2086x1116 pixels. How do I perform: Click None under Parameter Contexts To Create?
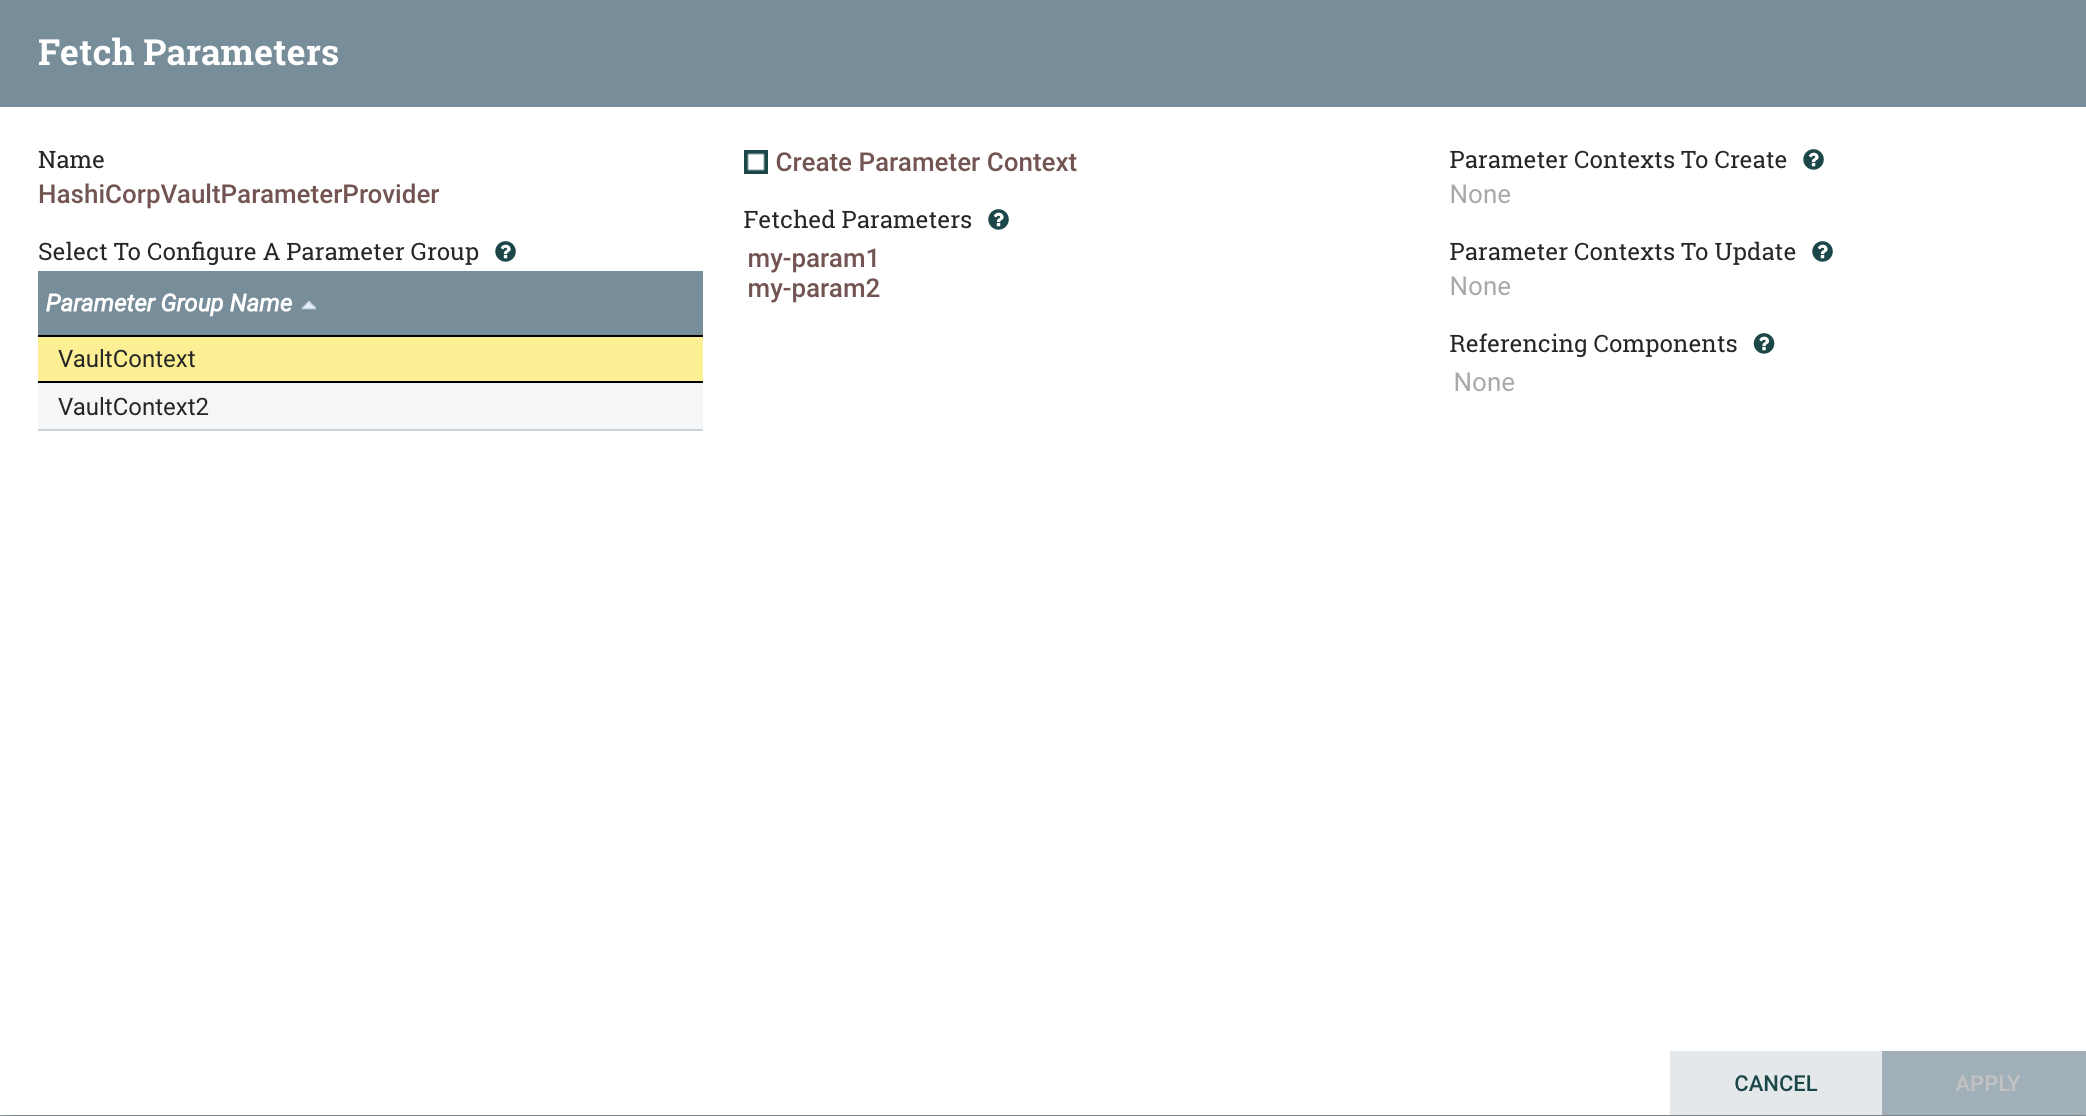(1480, 194)
